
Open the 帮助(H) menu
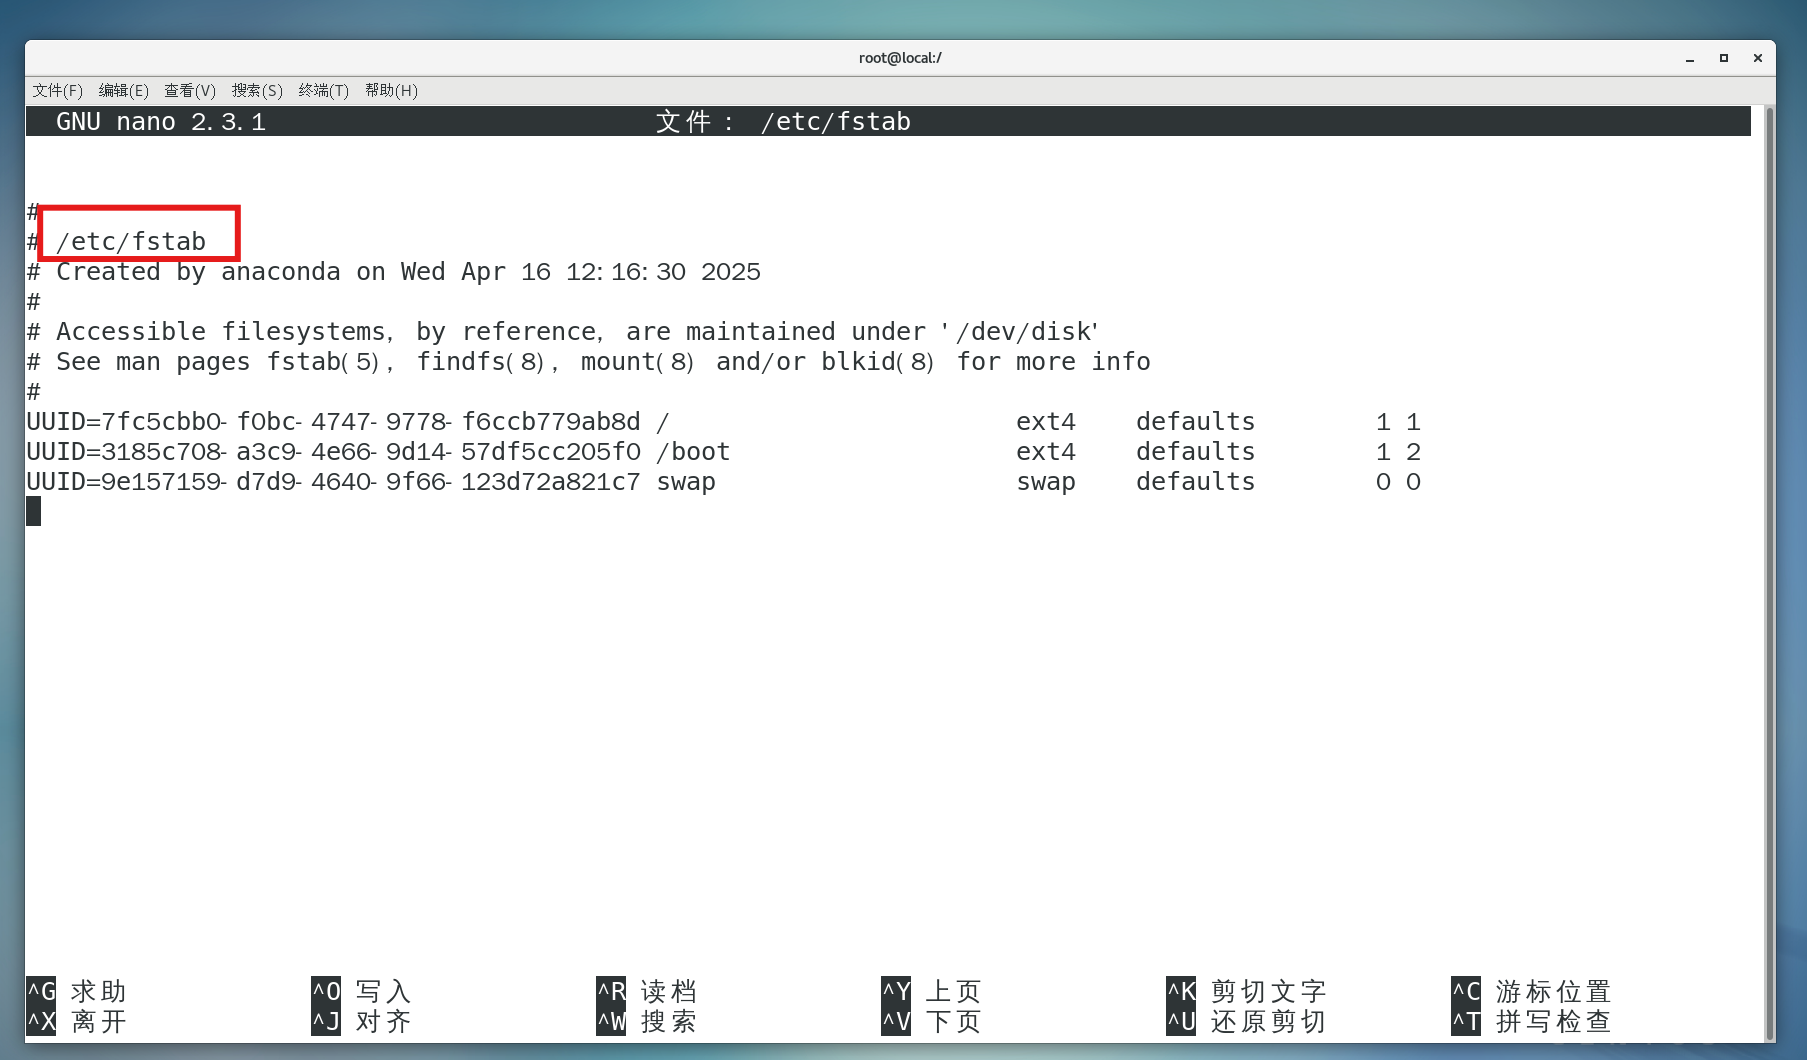[x=390, y=90]
